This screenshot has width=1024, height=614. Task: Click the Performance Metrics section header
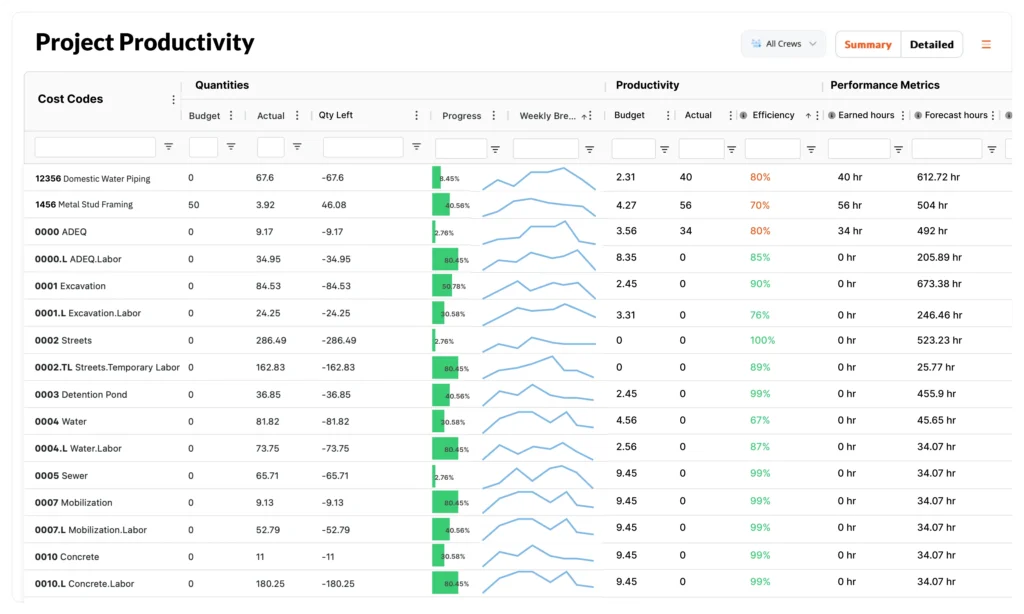[x=885, y=85]
